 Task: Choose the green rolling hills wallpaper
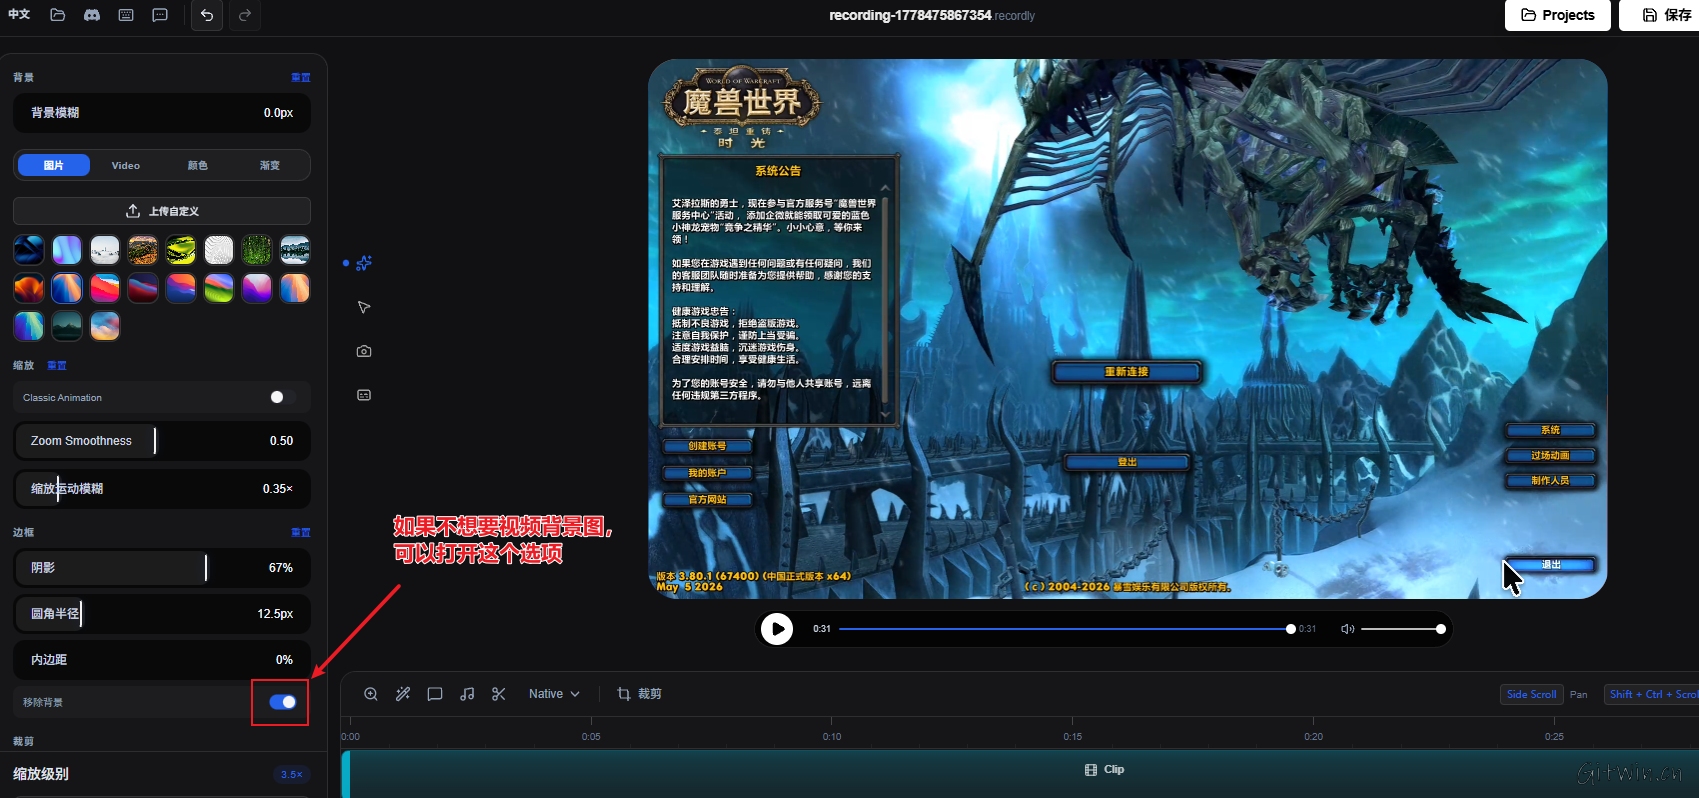pyautogui.click(x=219, y=288)
